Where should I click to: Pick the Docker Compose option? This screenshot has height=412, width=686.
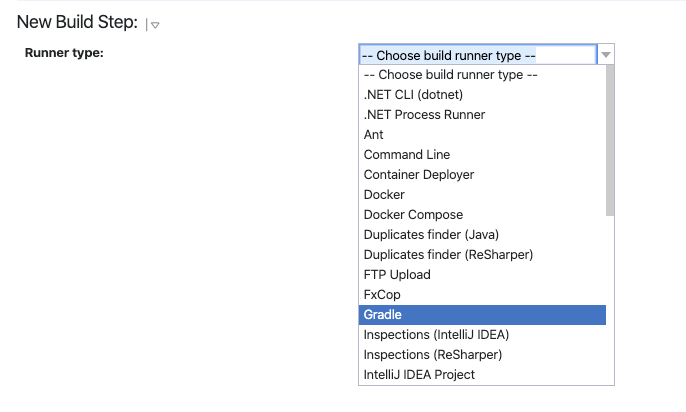(413, 215)
